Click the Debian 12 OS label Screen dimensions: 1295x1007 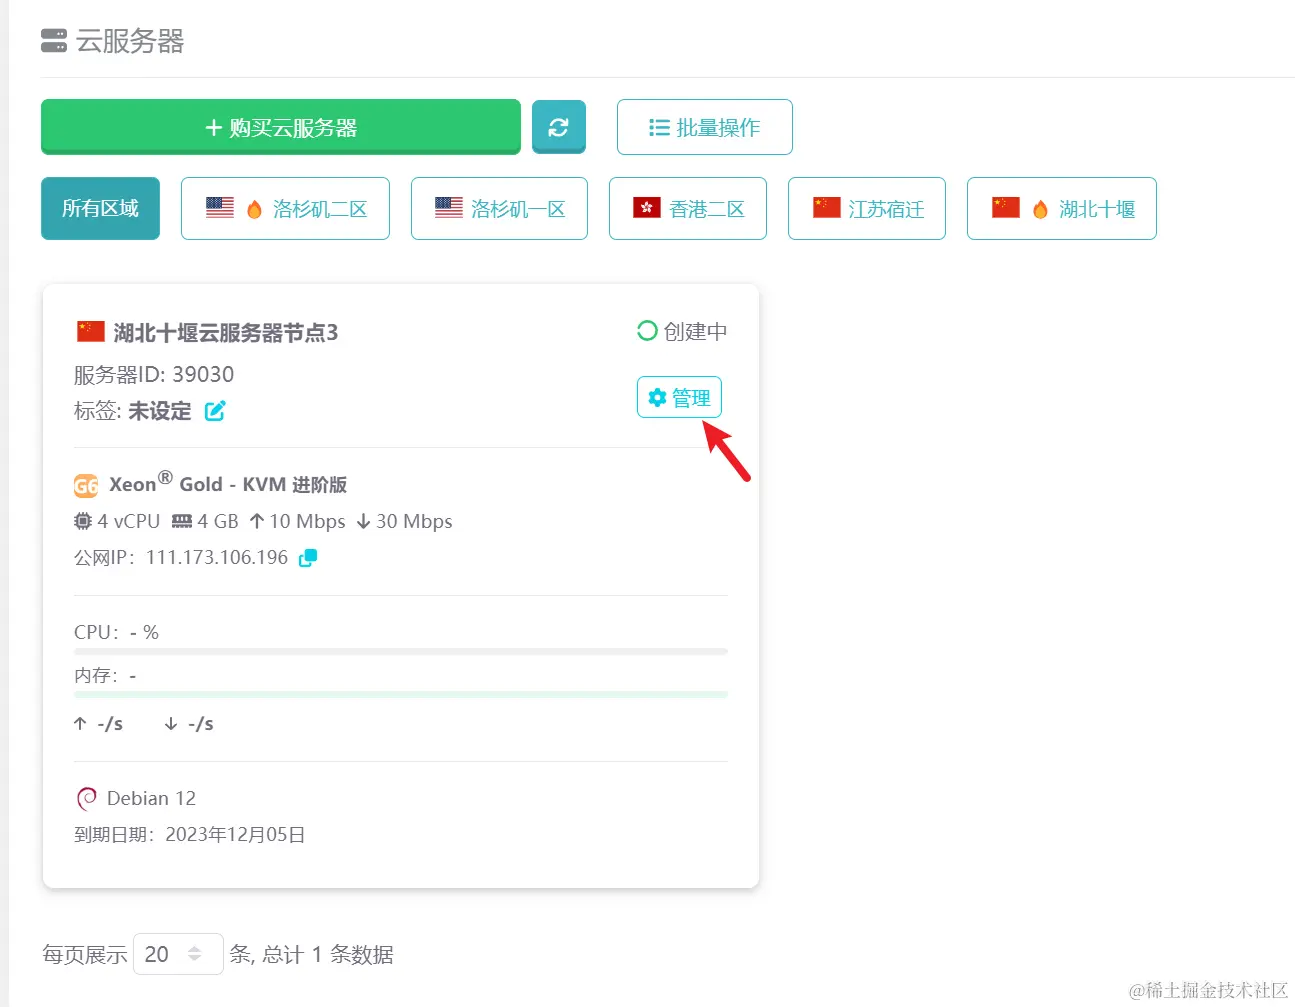click(151, 798)
